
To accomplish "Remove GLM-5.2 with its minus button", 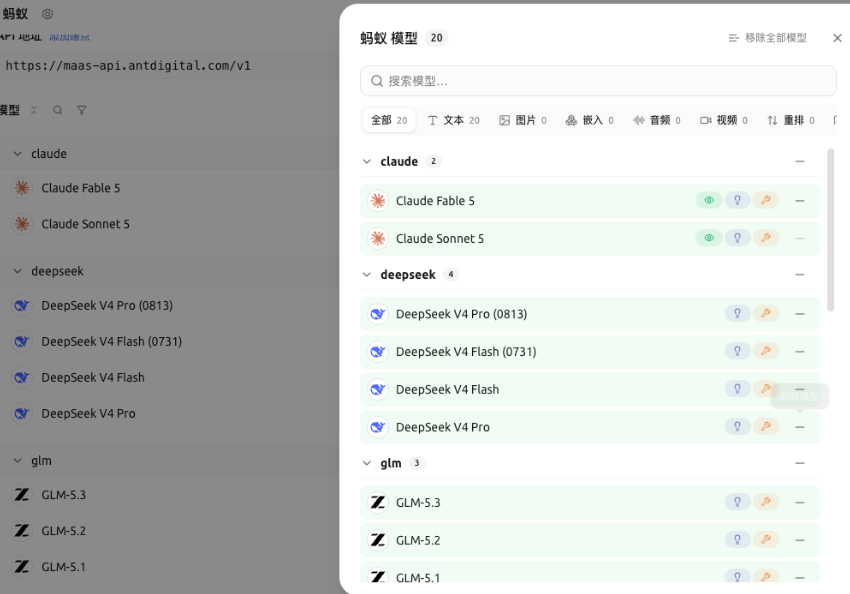I will [800, 540].
